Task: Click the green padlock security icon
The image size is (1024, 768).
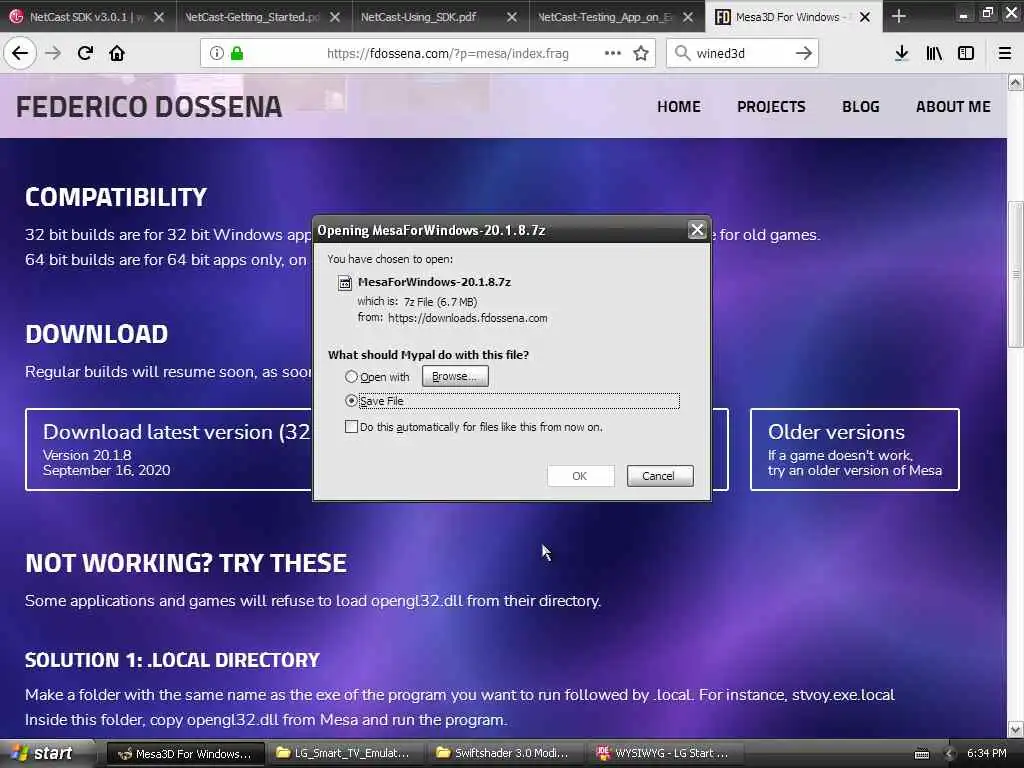Action: coord(237,53)
